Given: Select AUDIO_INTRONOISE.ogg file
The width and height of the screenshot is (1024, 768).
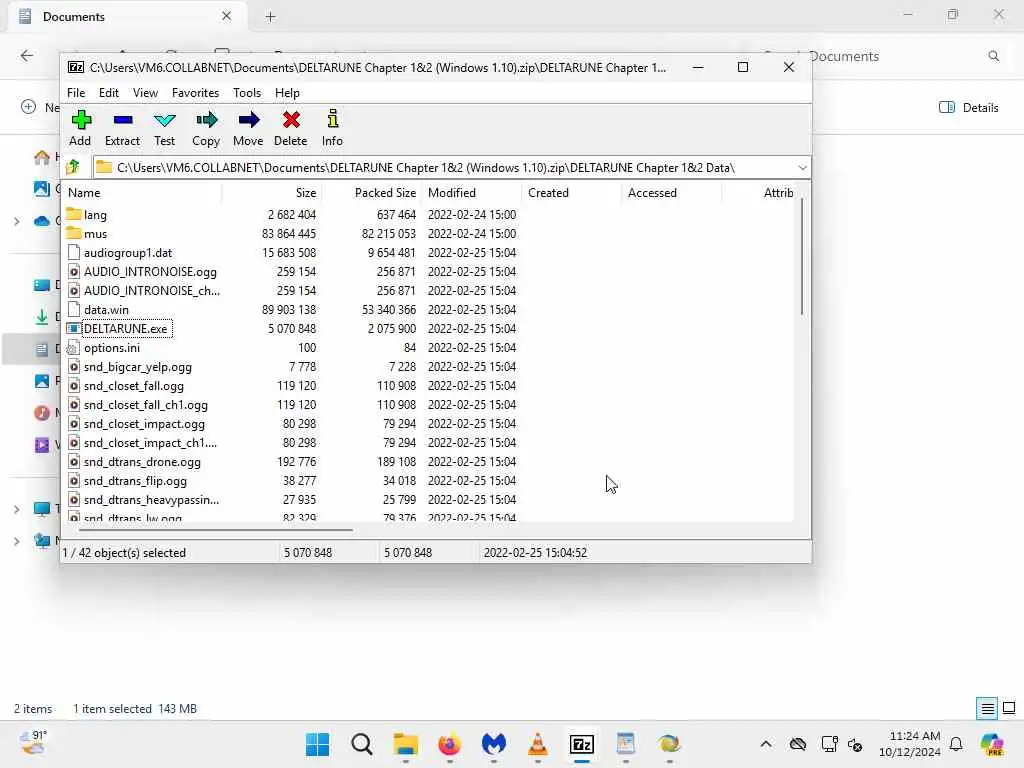Looking at the screenshot, I should coord(150,272).
